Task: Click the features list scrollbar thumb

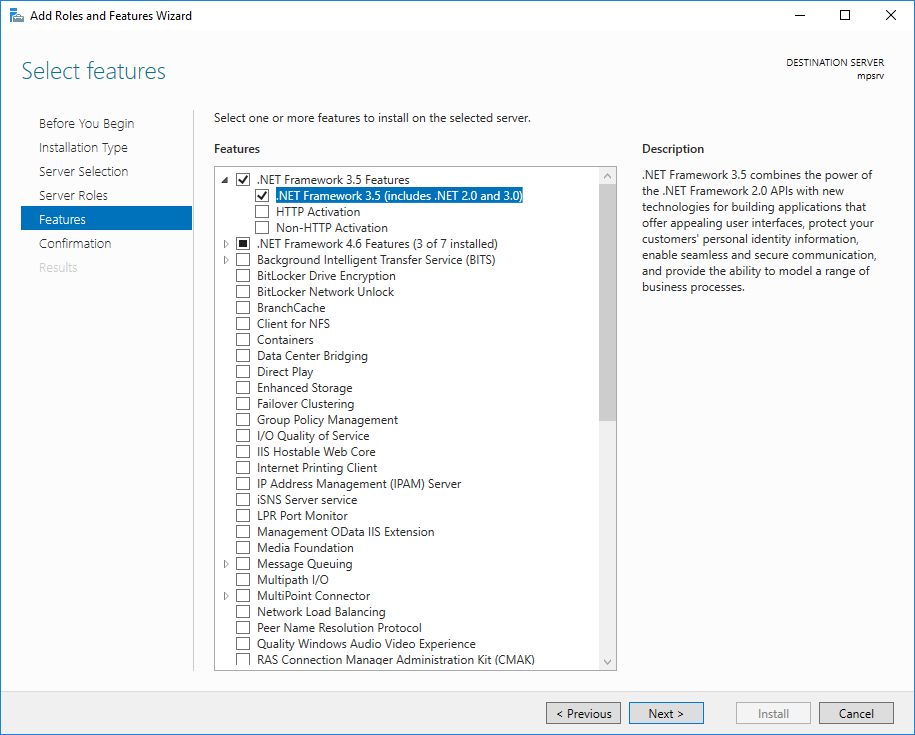Action: point(607,302)
